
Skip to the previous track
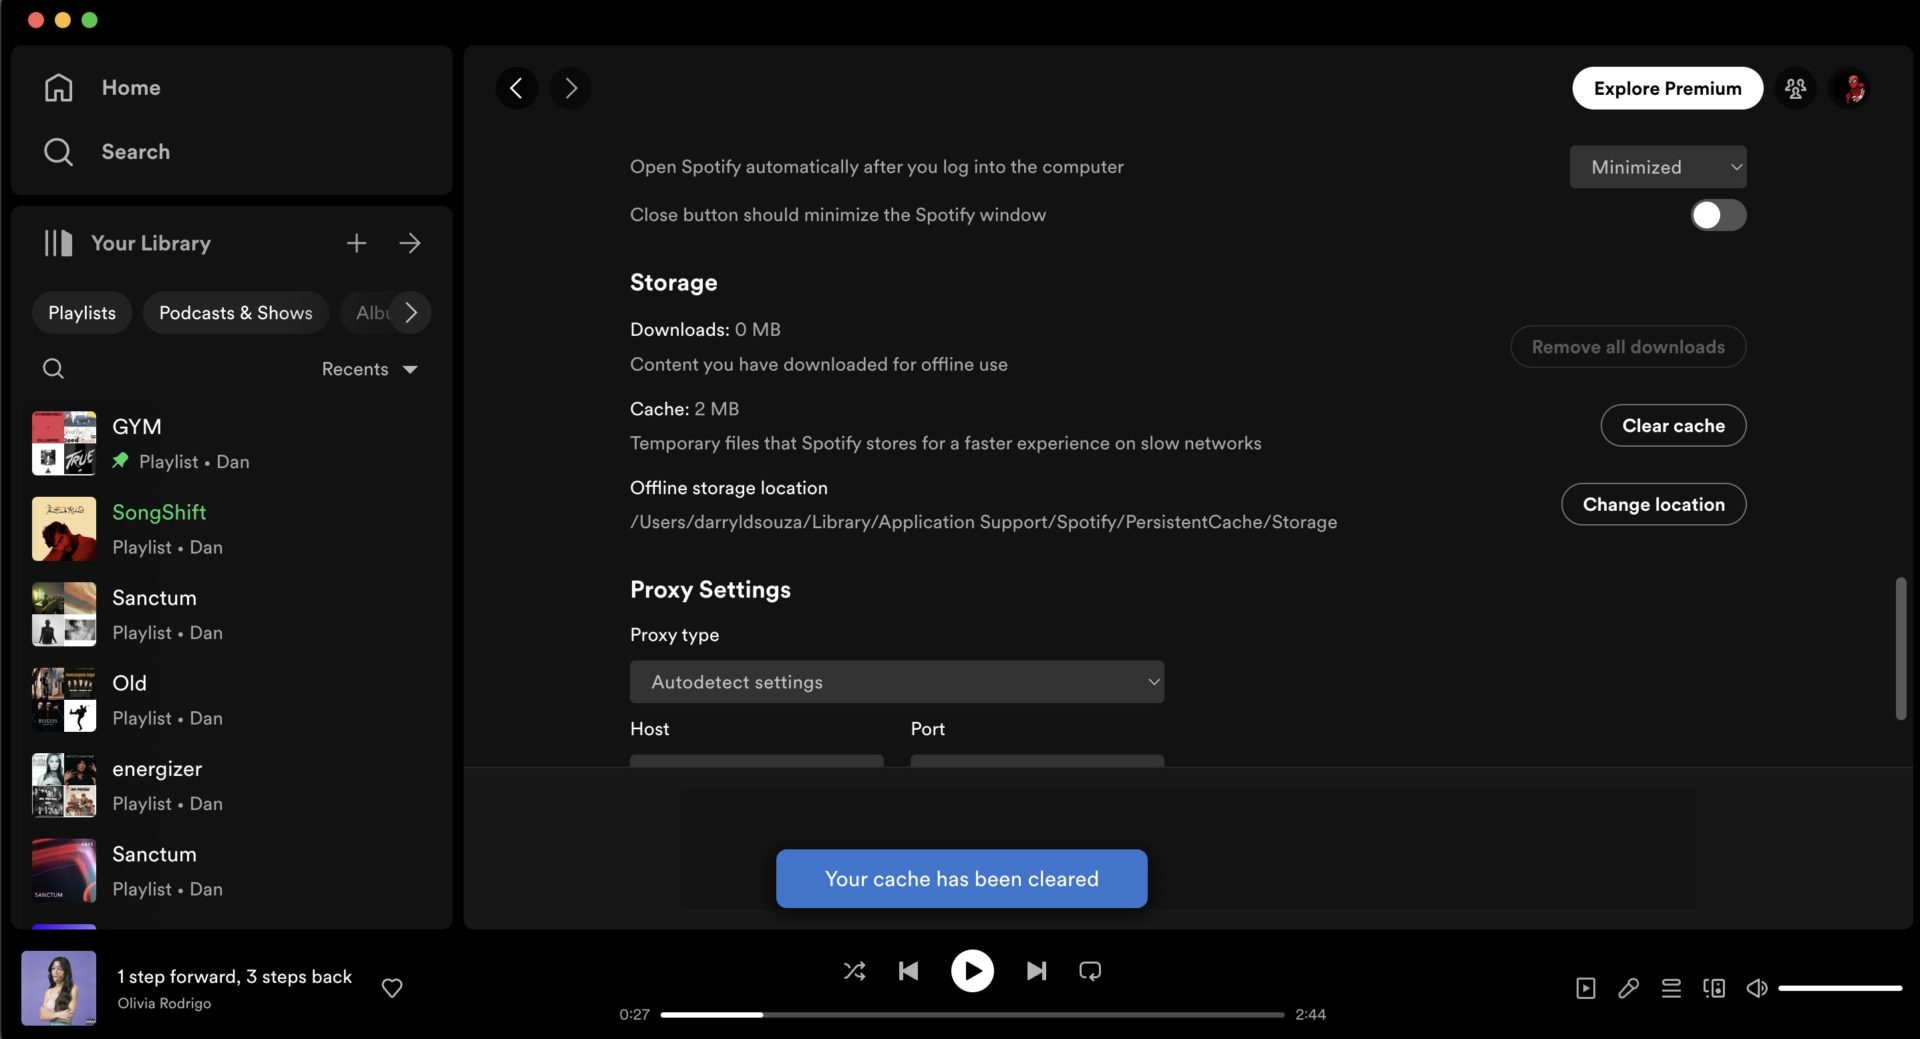[908, 971]
